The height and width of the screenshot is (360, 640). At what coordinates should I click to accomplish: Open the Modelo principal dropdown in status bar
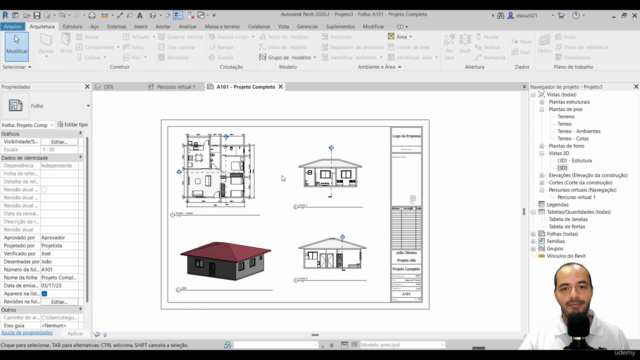pos(402,345)
